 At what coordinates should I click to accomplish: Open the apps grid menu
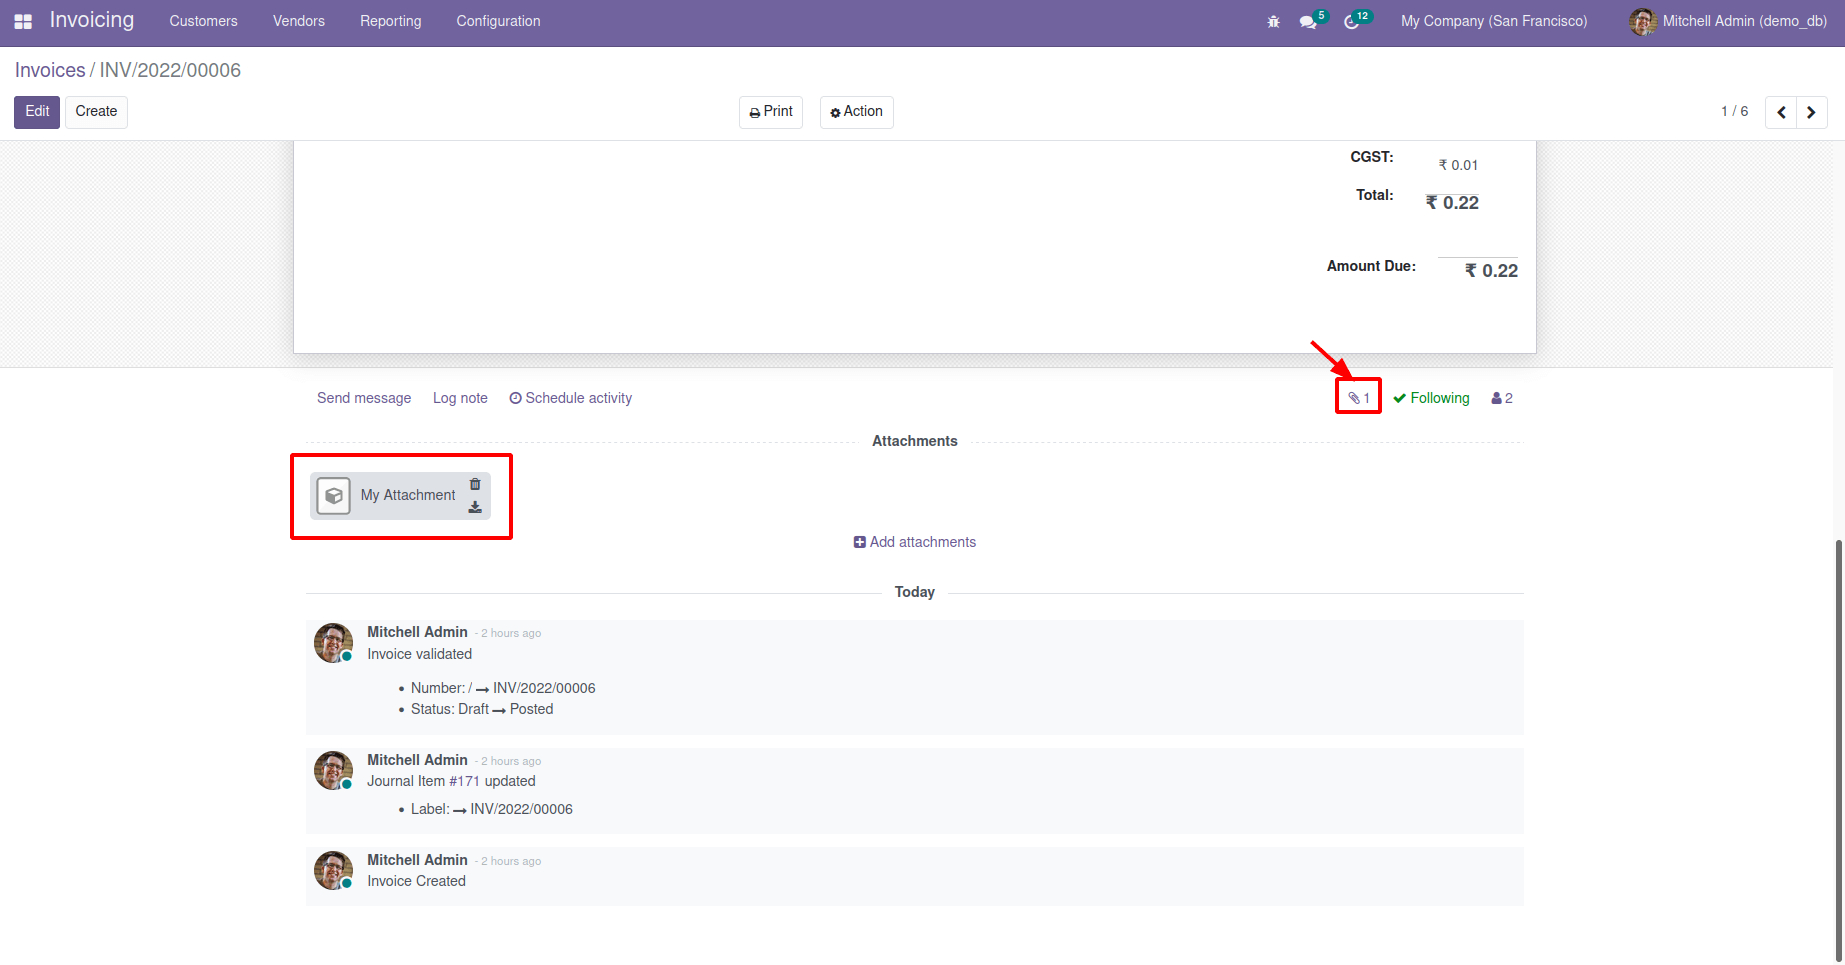click(x=22, y=21)
